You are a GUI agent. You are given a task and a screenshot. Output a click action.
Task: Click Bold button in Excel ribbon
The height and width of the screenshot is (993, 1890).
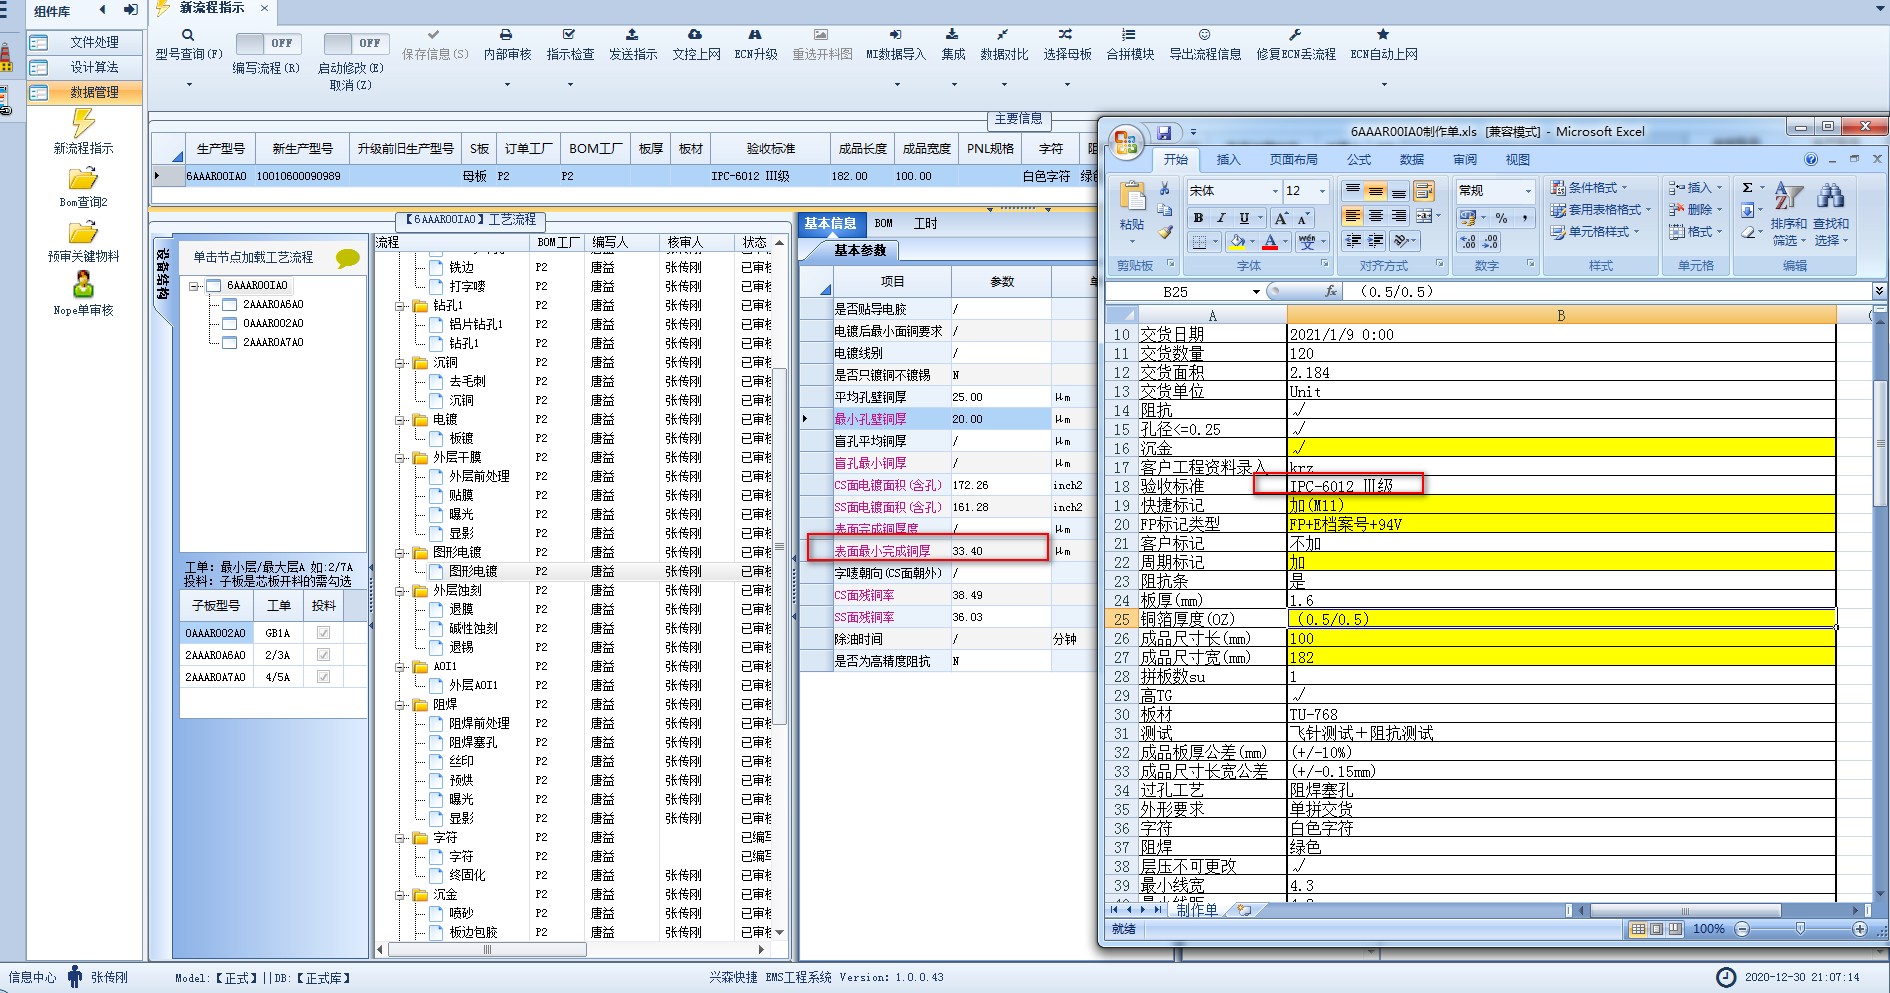tap(1198, 218)
